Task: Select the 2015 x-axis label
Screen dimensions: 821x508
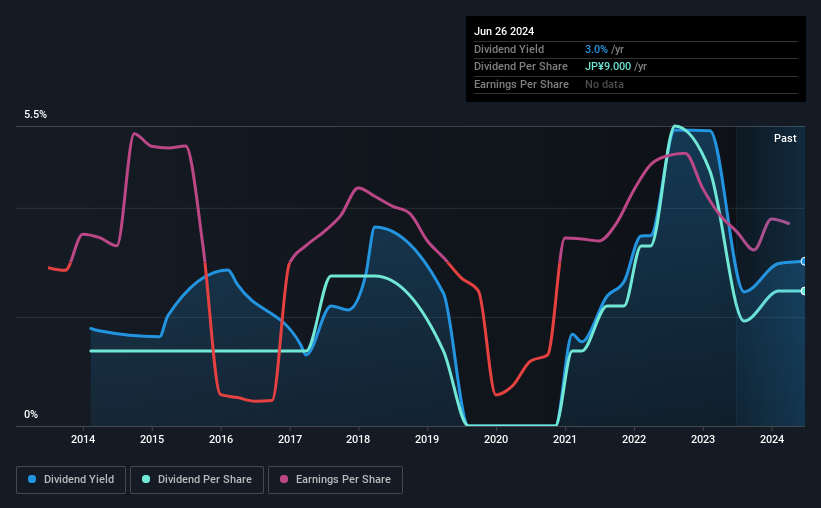Action: pyautogui.click(x=152, y=439)
